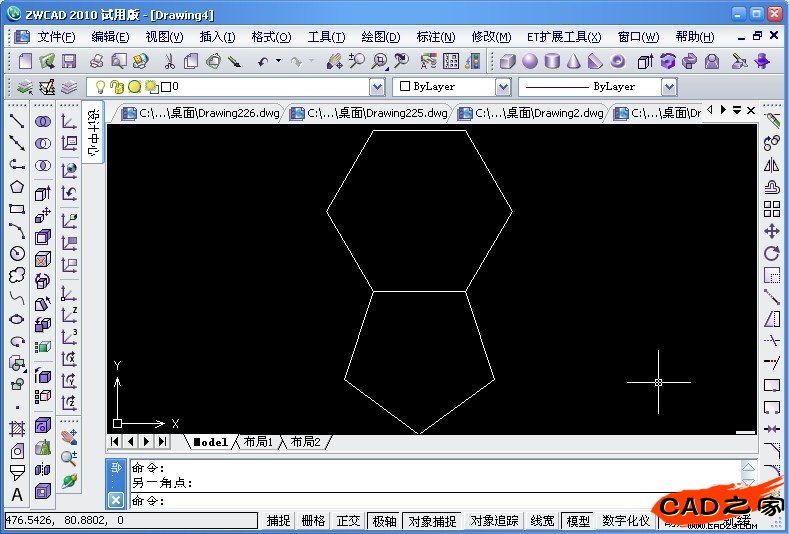Toggle 线宽 lineweight display

(x=542, y=520)
